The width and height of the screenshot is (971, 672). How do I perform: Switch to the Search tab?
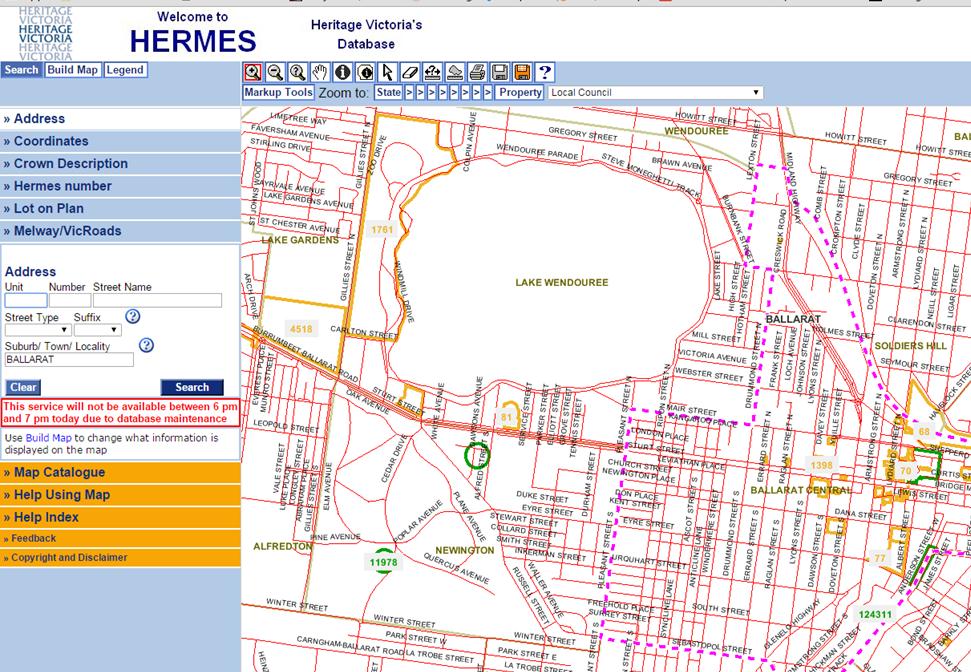click(x=22, y=70)
